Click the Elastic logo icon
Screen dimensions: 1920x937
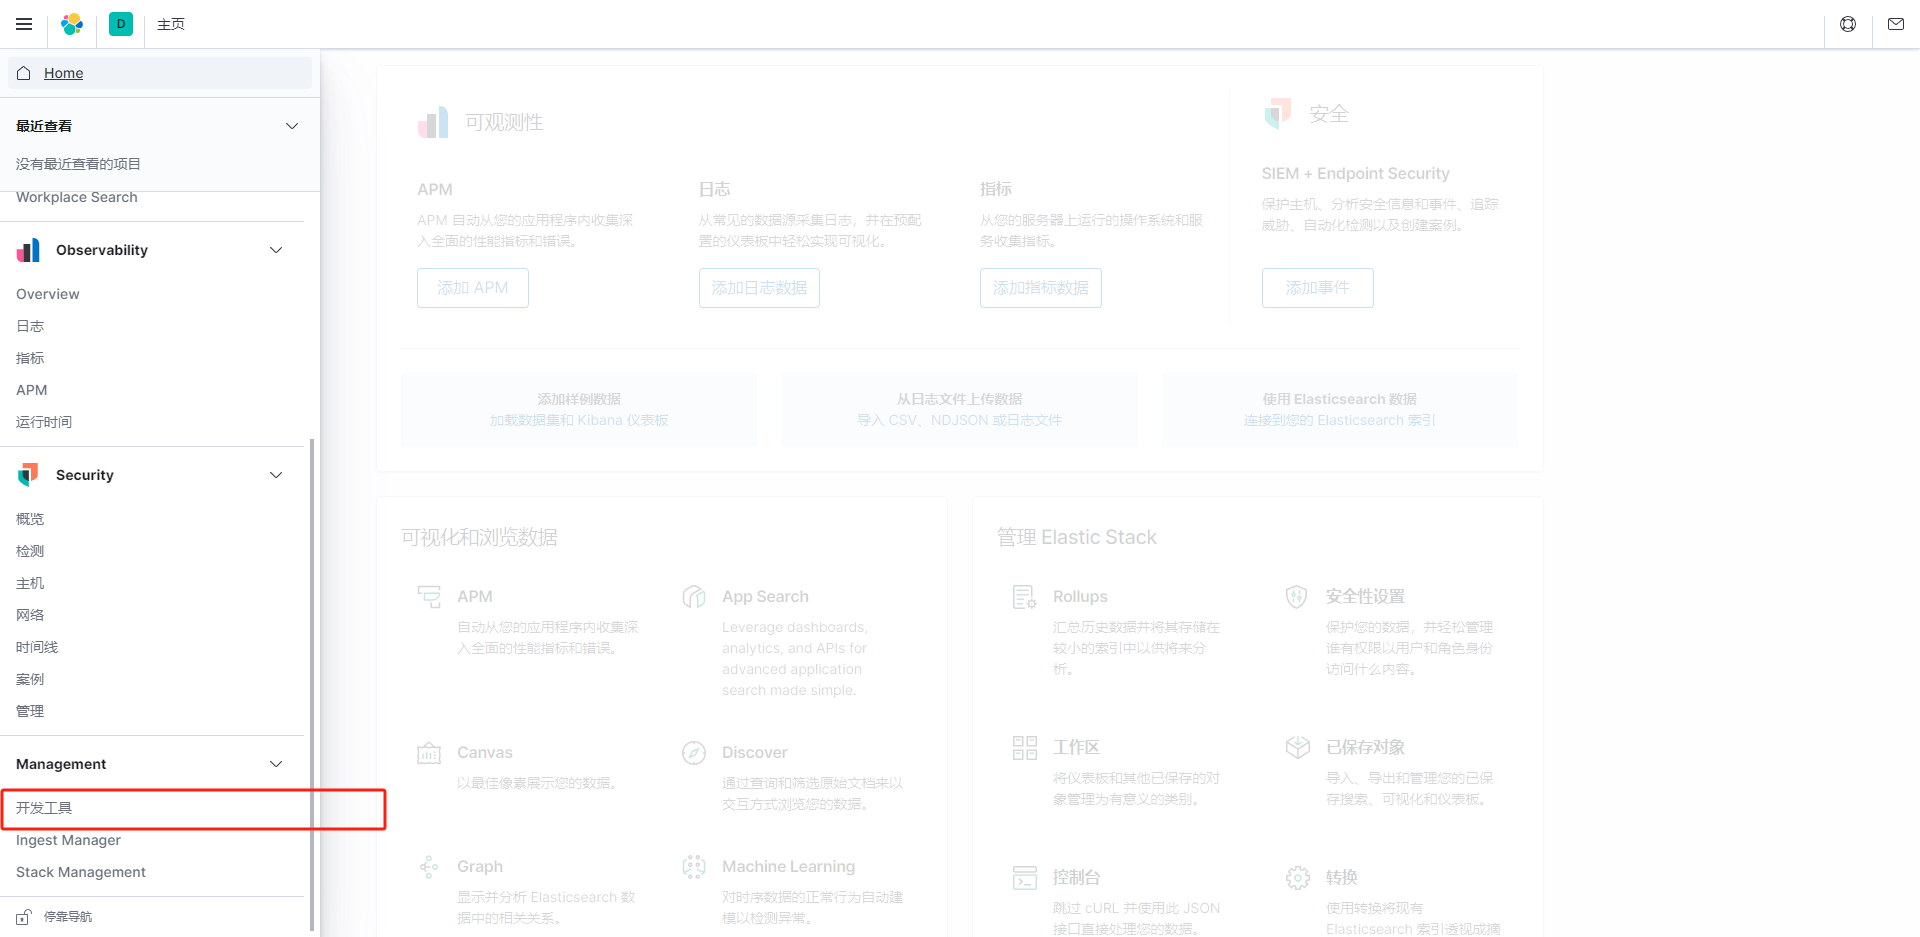72,24
